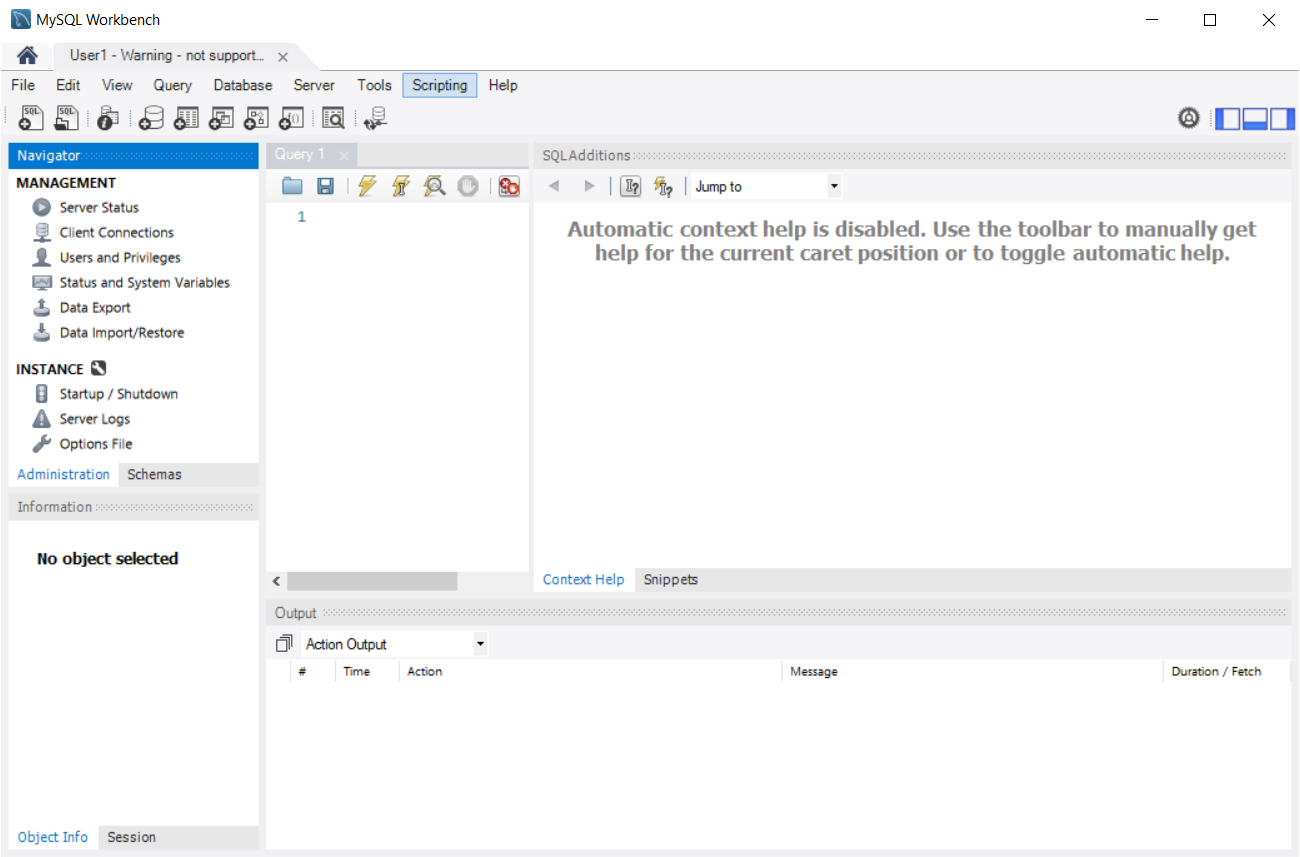Open script file in Query editor
1300x857 pixels.
pos(292,186)
